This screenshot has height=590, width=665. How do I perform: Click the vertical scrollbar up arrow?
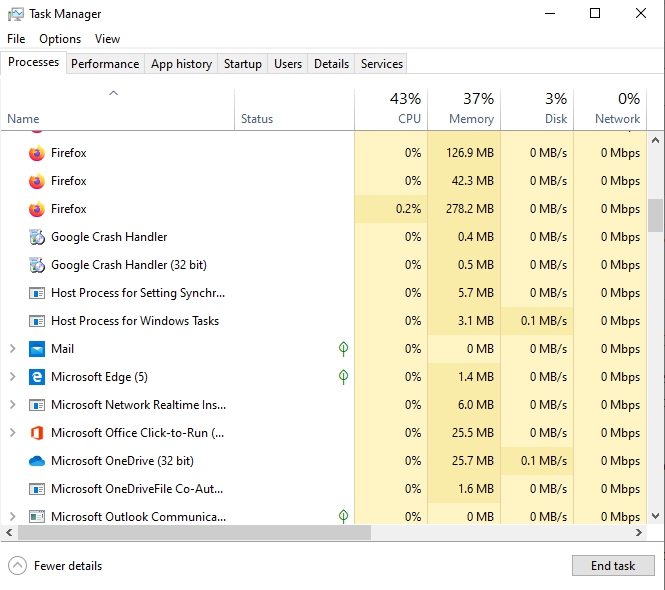[655, 140]
